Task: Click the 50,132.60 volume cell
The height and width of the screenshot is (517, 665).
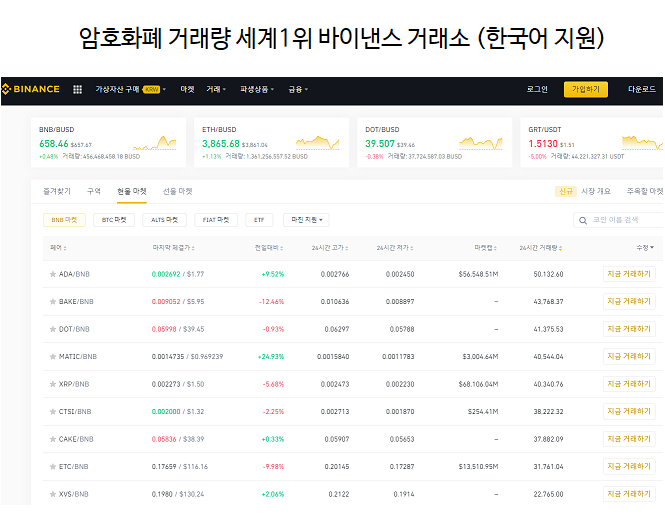Action: [x=548, y=274]
